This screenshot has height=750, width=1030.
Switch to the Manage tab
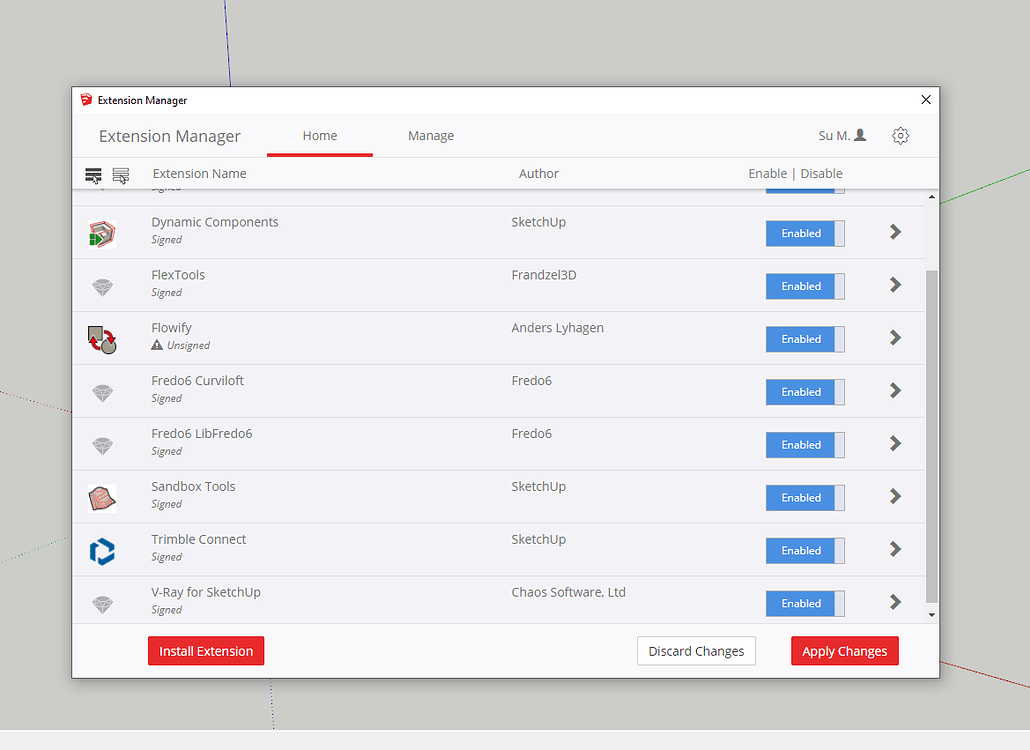[431, 136]
